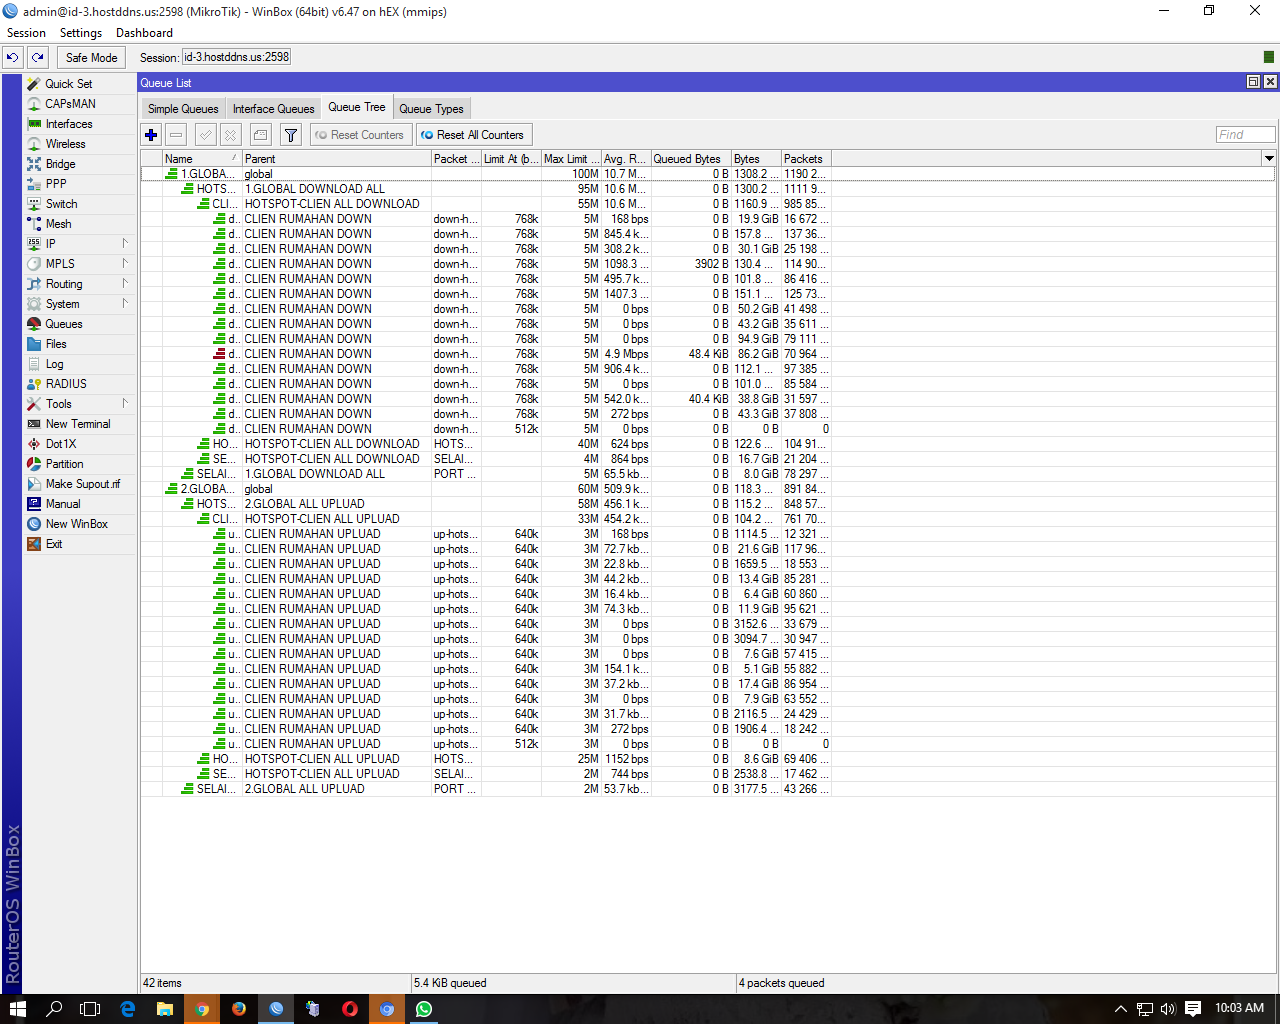Open Firefox from the taskbar

pos(239,1009)
